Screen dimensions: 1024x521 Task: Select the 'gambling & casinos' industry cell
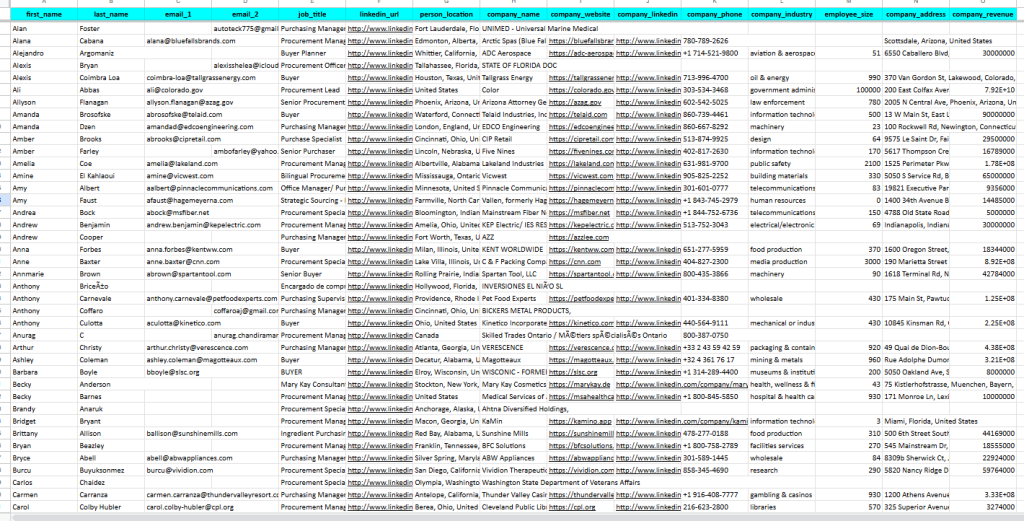(782, 495)
